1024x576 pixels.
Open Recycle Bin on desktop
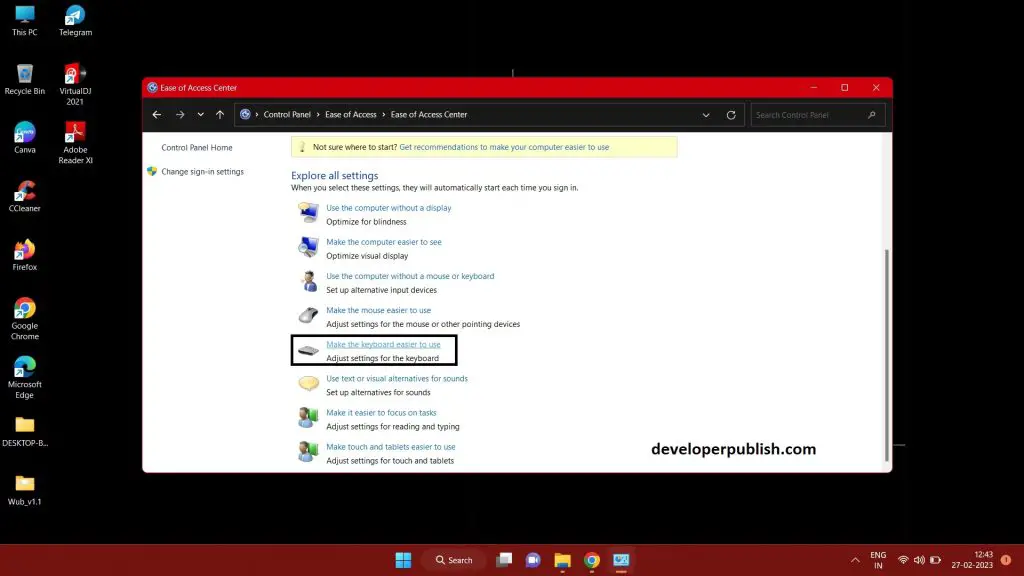click(24, 79)
